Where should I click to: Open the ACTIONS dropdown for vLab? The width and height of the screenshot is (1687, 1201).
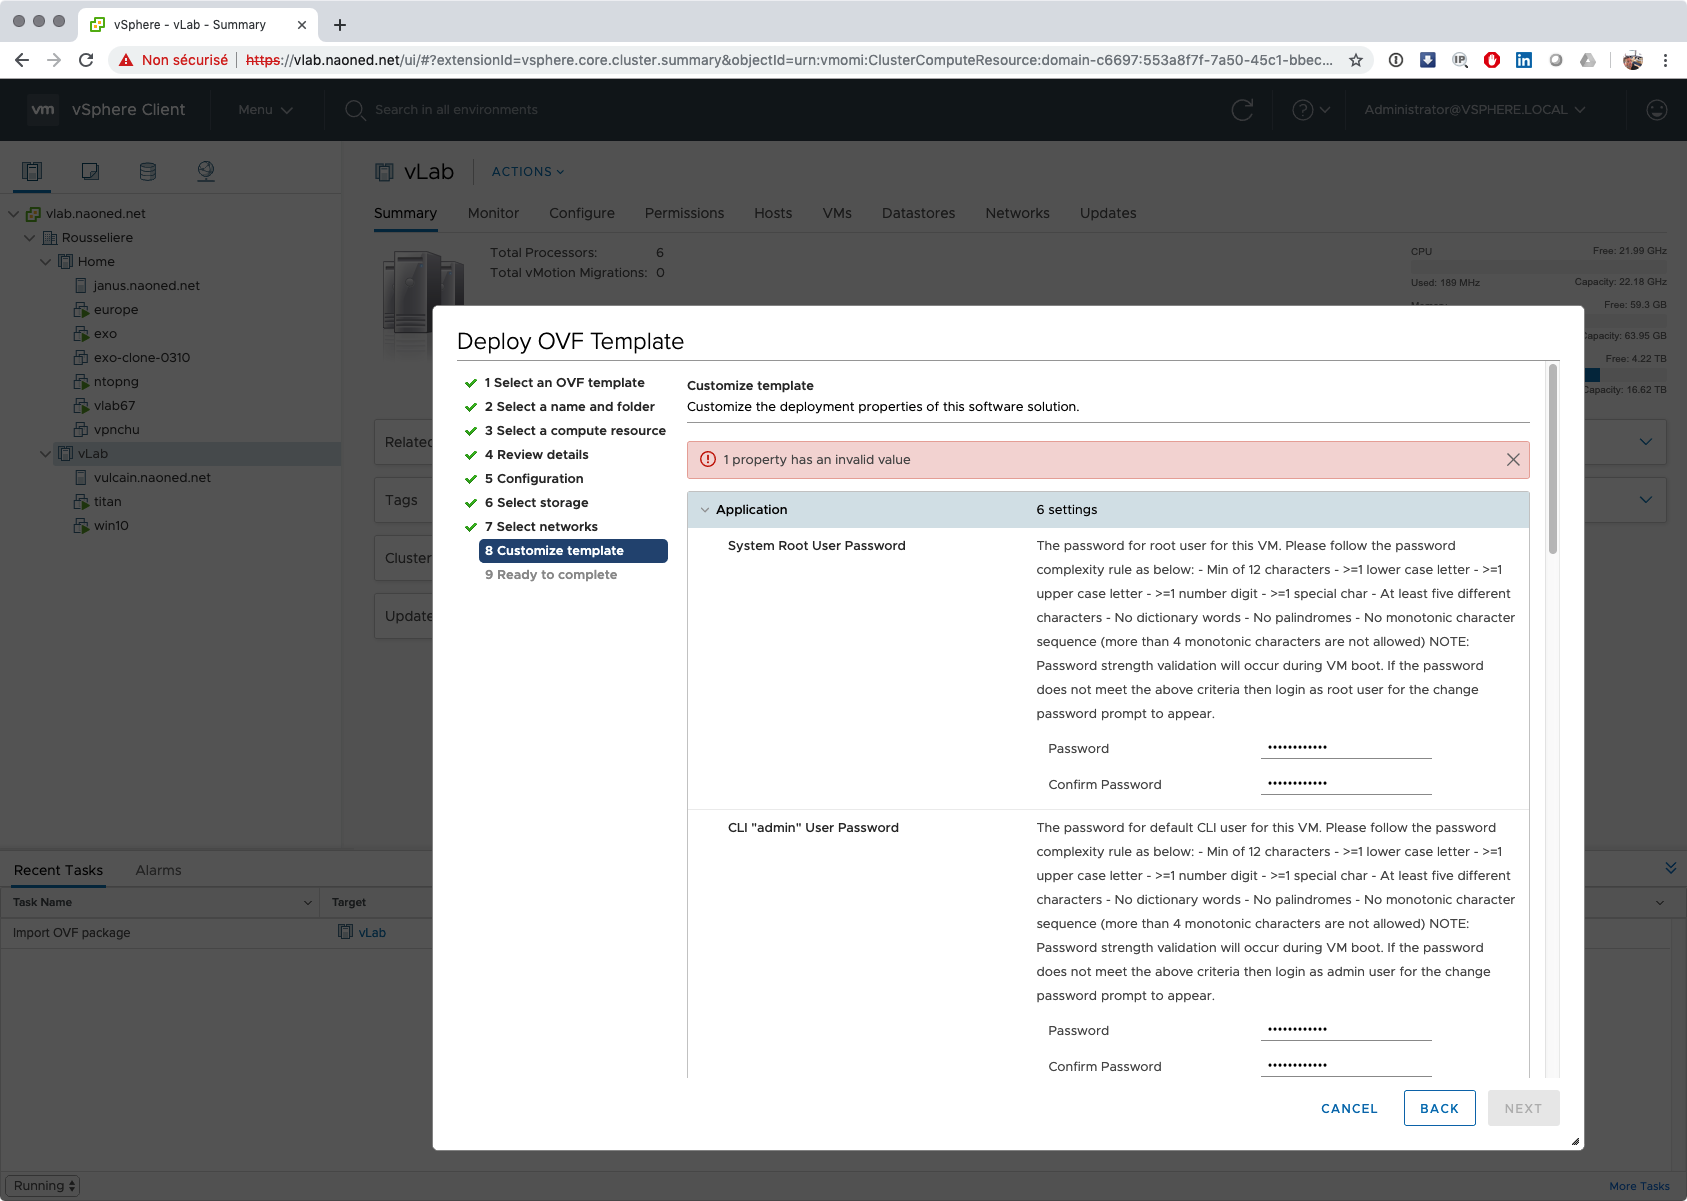point(527,172)
